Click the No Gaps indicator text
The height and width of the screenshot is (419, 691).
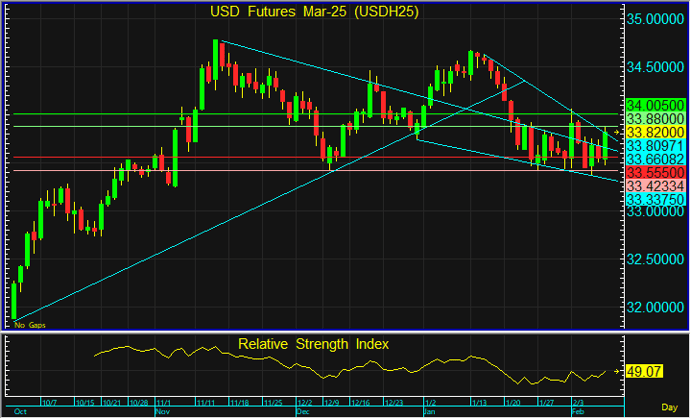[x=30, y=325]
